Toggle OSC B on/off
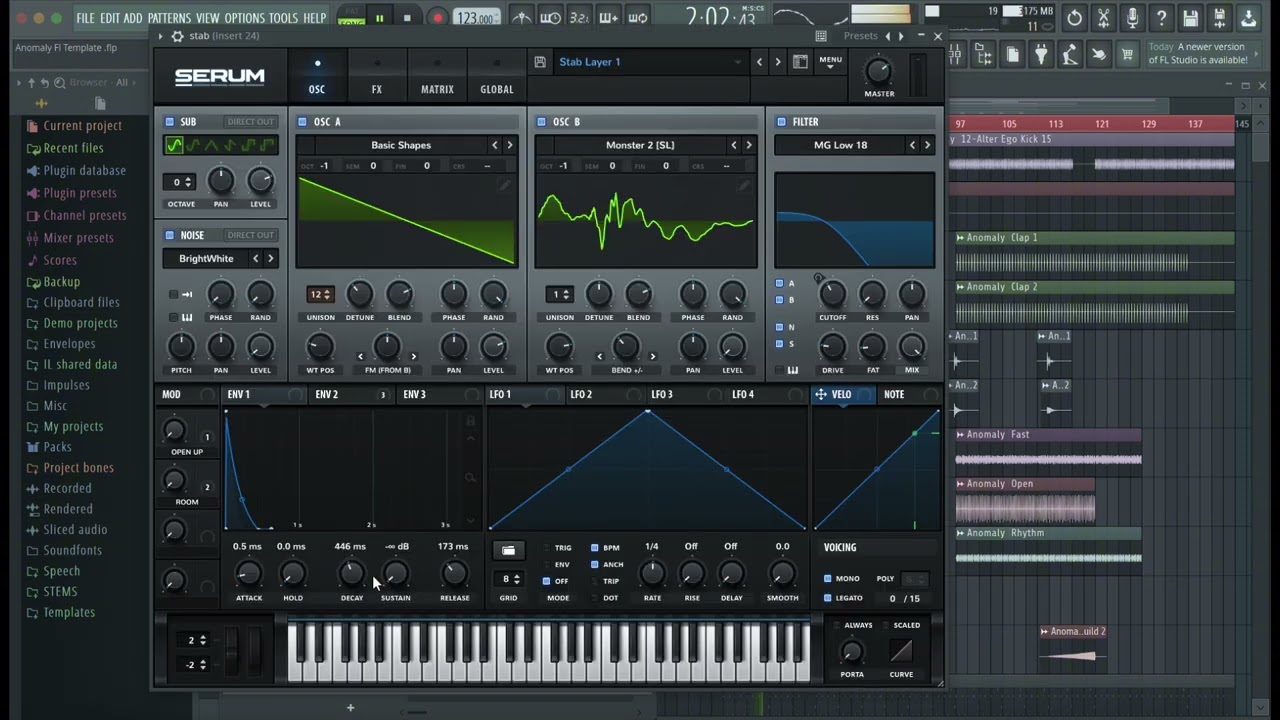Screen dimensions: 1280x720 541,122
